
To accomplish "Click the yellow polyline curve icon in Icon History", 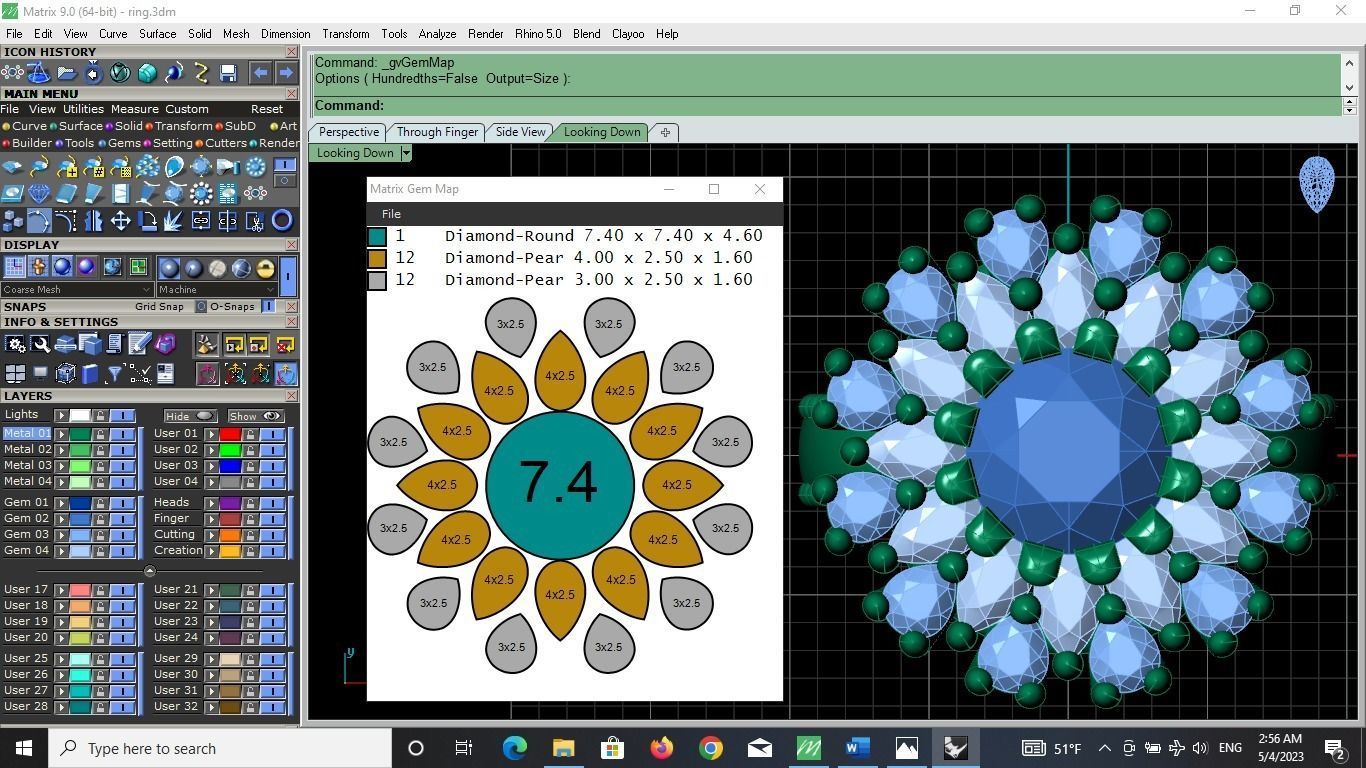I will click(x=201, y=72).
